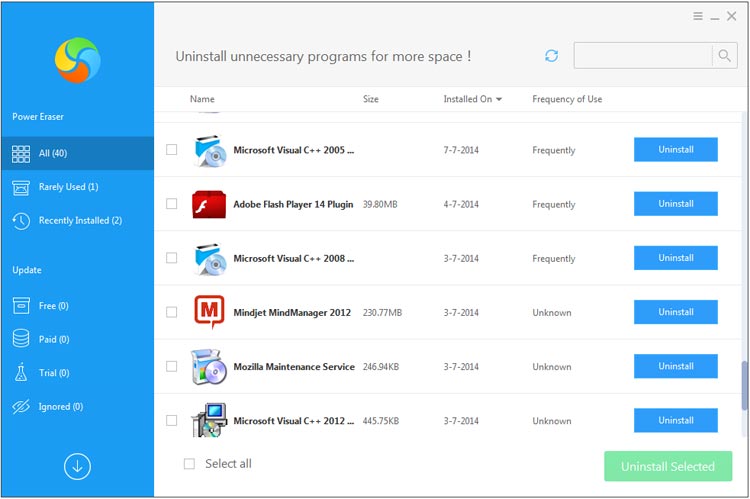Click the Rarely Used box icon
Viewport: 750px width, 499px height.
tap(21, 188)
